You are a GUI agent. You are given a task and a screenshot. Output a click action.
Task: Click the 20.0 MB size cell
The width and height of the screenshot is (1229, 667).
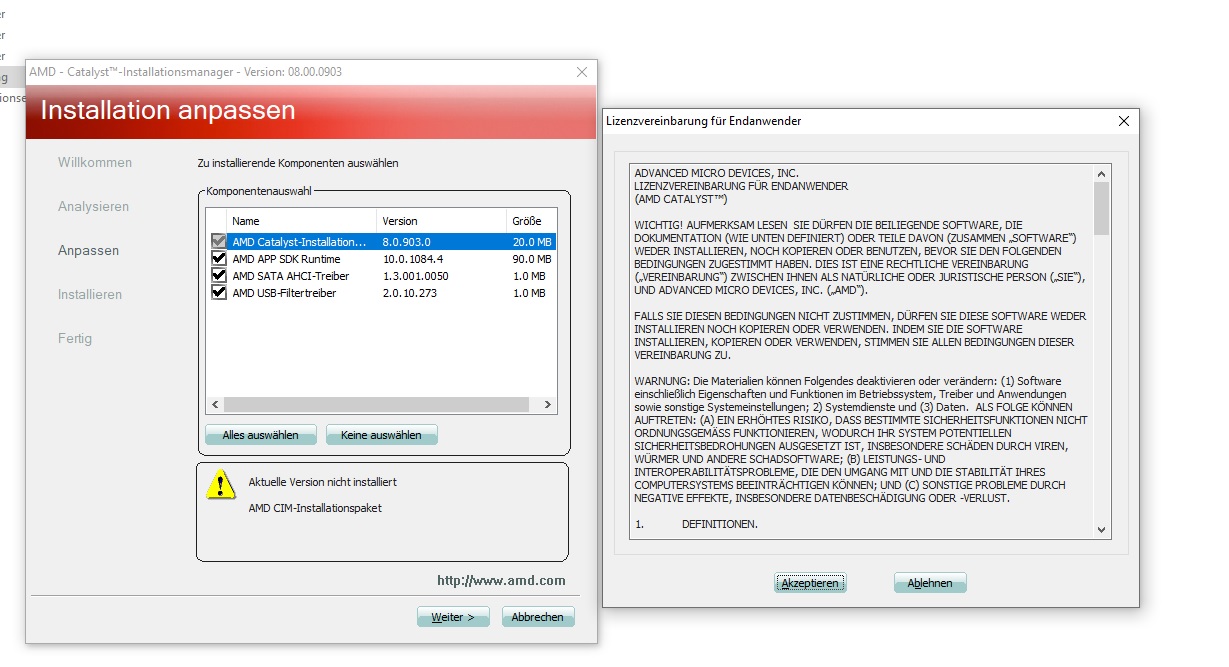tap(531, 242)
